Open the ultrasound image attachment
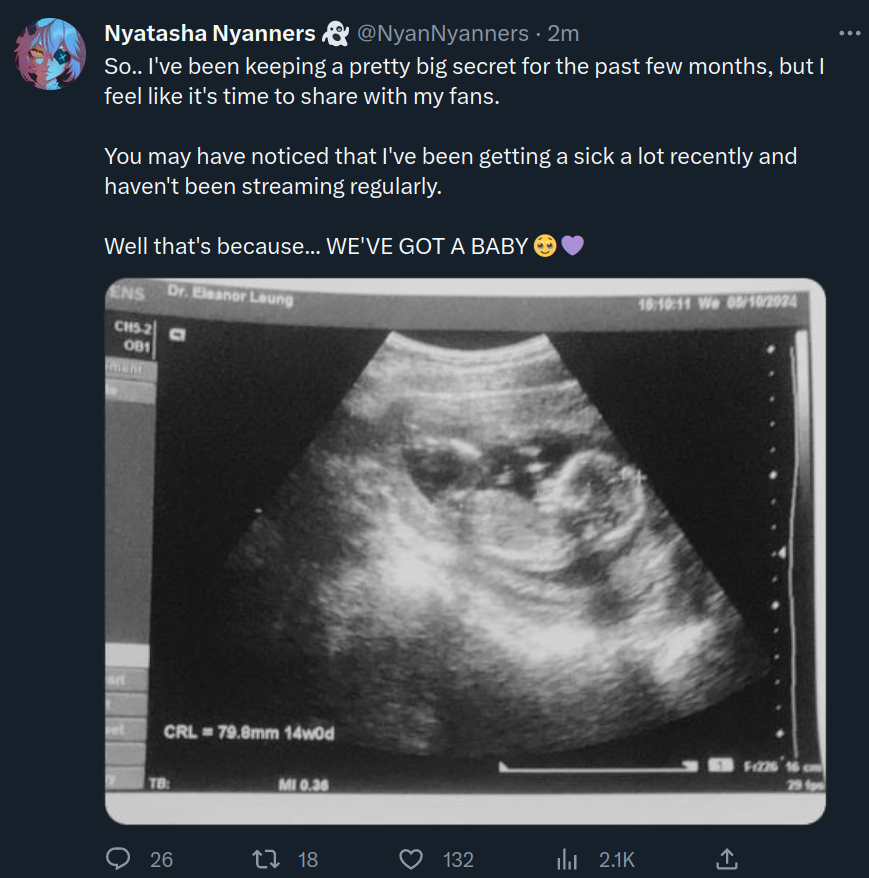Viewport: 869px width, 878px height. pyautogui.click(x=465, y=550)
